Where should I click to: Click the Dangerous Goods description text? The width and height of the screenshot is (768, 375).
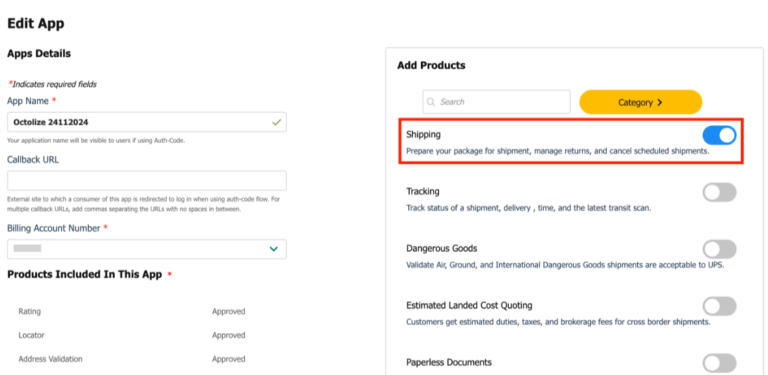[x=565, y=265]
